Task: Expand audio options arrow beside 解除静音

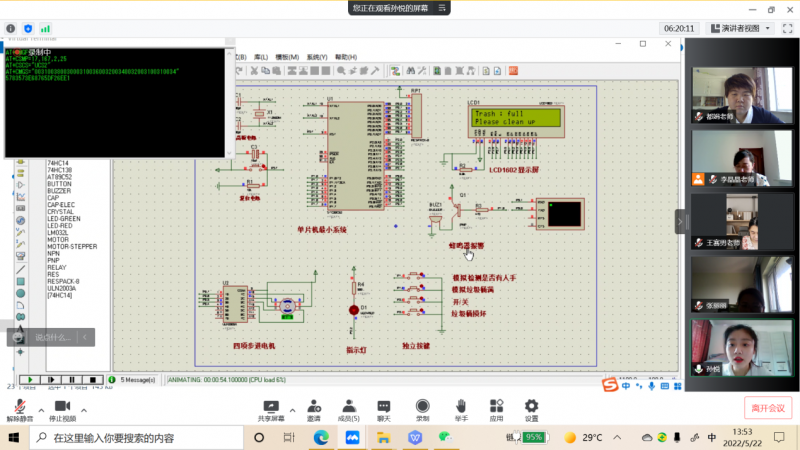Action: pyautogui.click(x=41, y=410)
